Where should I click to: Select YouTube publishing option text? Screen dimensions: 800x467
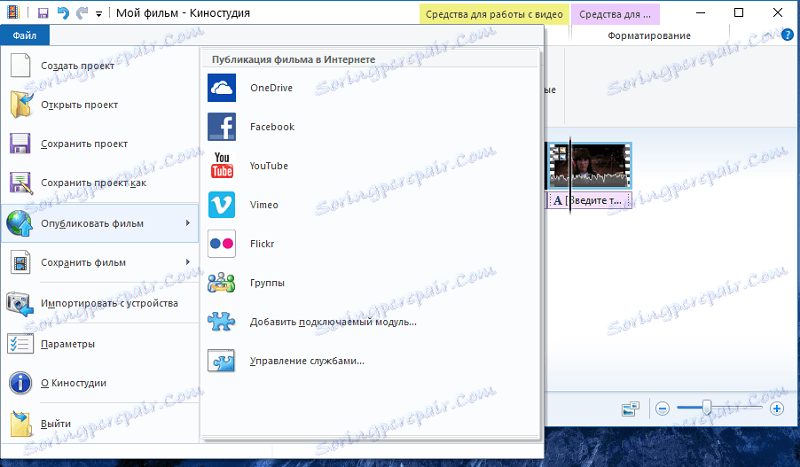pyautogui.click(x=268, y=166)
